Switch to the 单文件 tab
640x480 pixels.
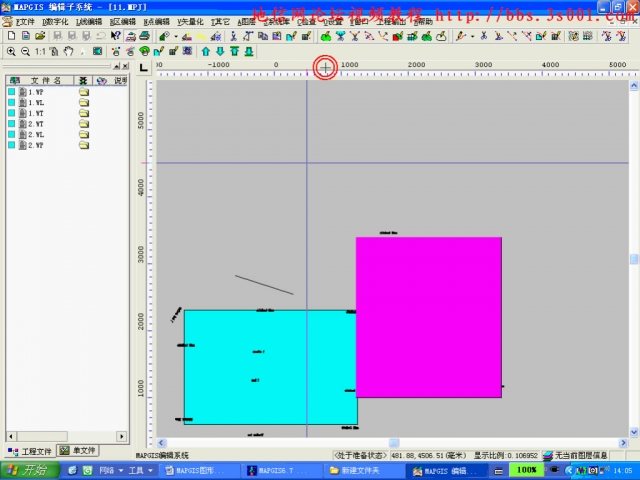[x=78, y=451]
